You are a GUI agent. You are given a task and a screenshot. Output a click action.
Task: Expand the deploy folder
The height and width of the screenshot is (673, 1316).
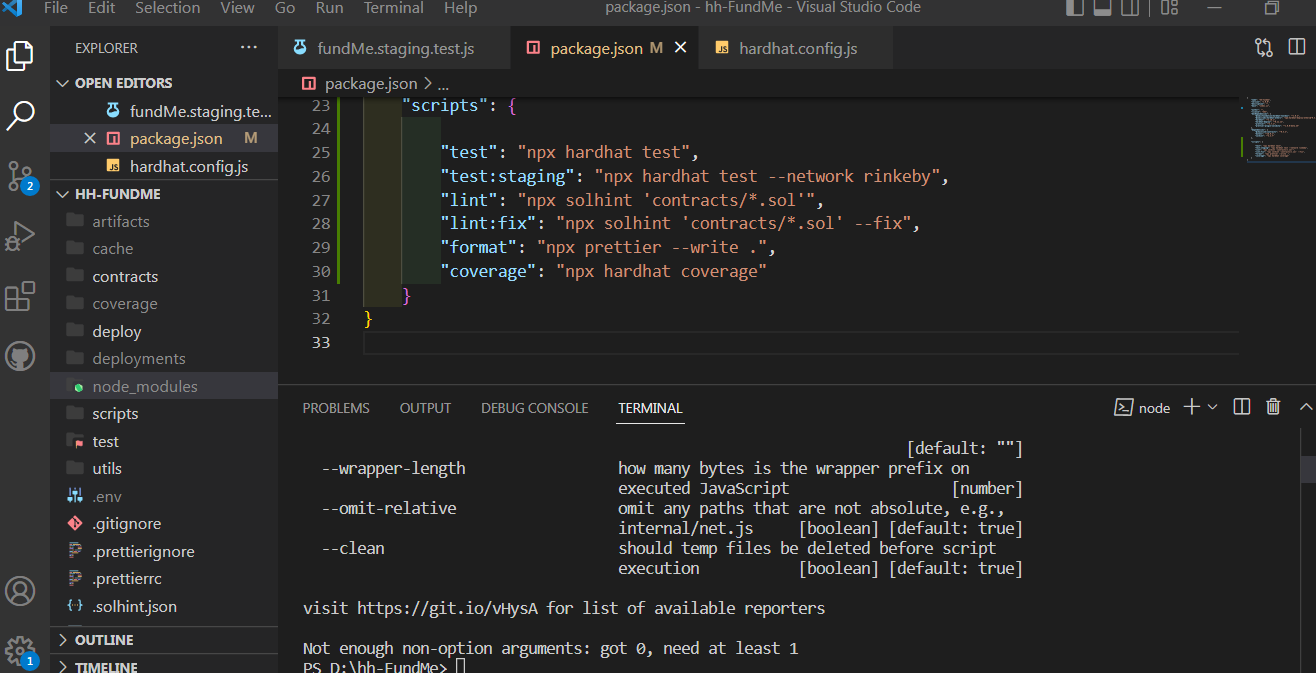click(x=164, y=331)
